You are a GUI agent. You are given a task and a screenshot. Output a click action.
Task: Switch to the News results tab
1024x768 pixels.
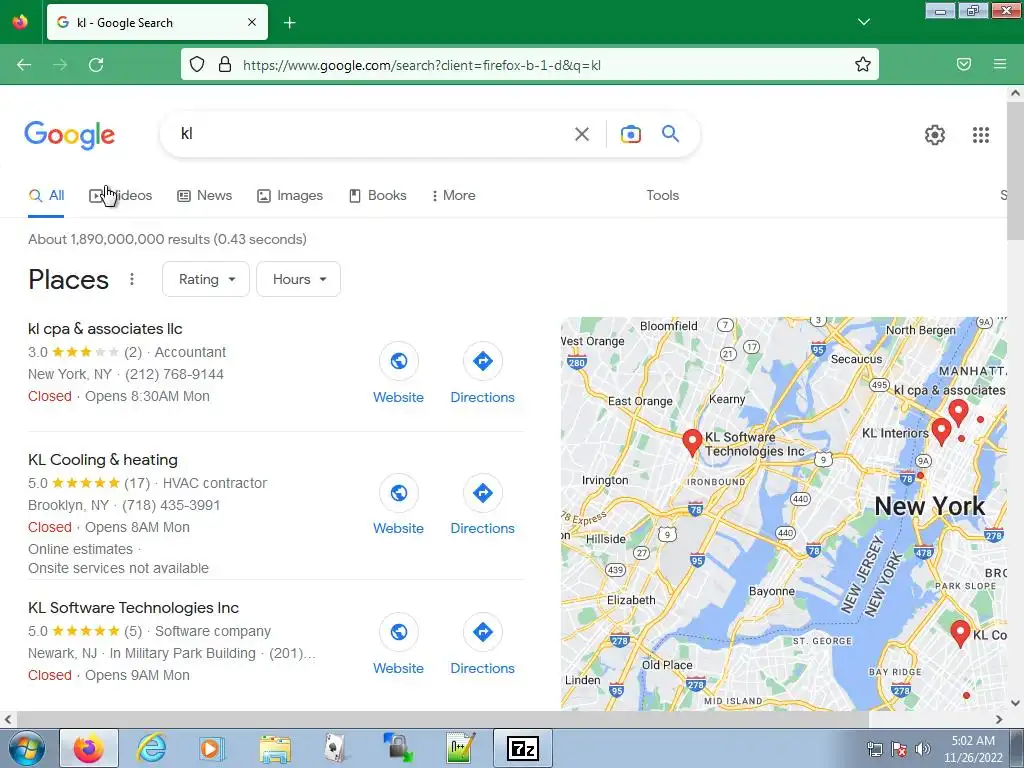coord(204,195)
